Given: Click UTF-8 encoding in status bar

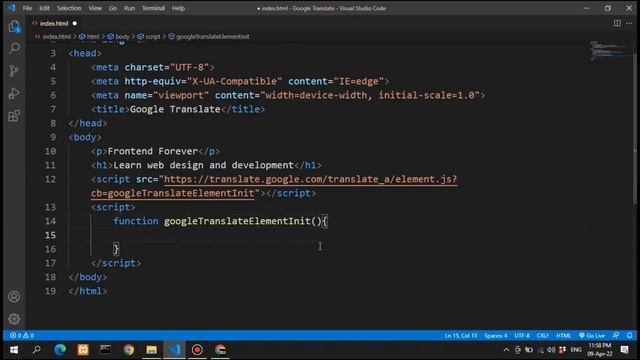Looking at the screenshot, I should 522,336.
